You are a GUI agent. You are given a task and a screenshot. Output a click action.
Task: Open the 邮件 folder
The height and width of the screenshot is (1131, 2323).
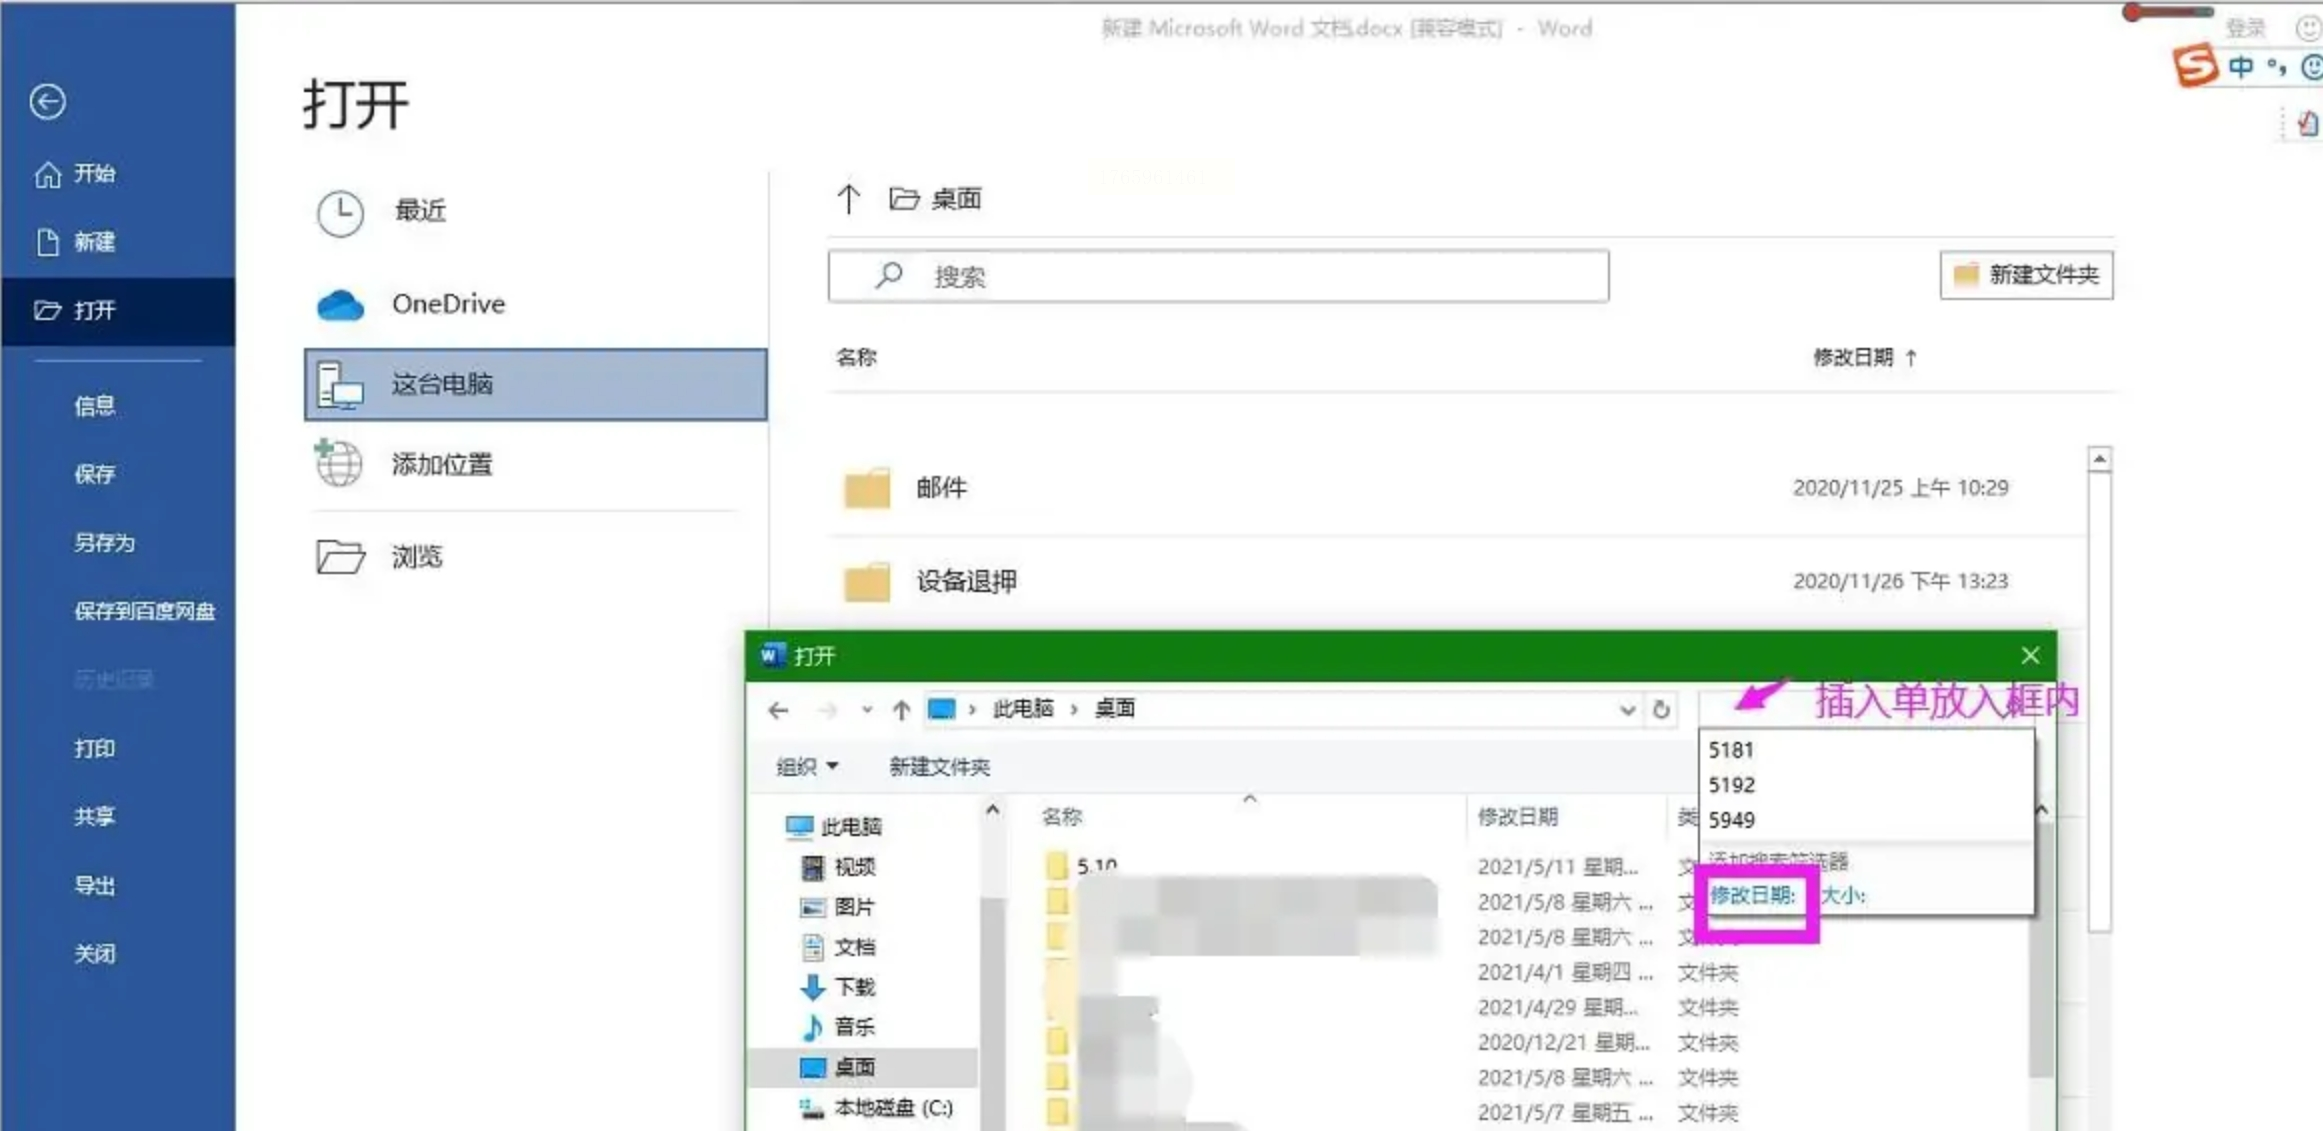point(941,488)
